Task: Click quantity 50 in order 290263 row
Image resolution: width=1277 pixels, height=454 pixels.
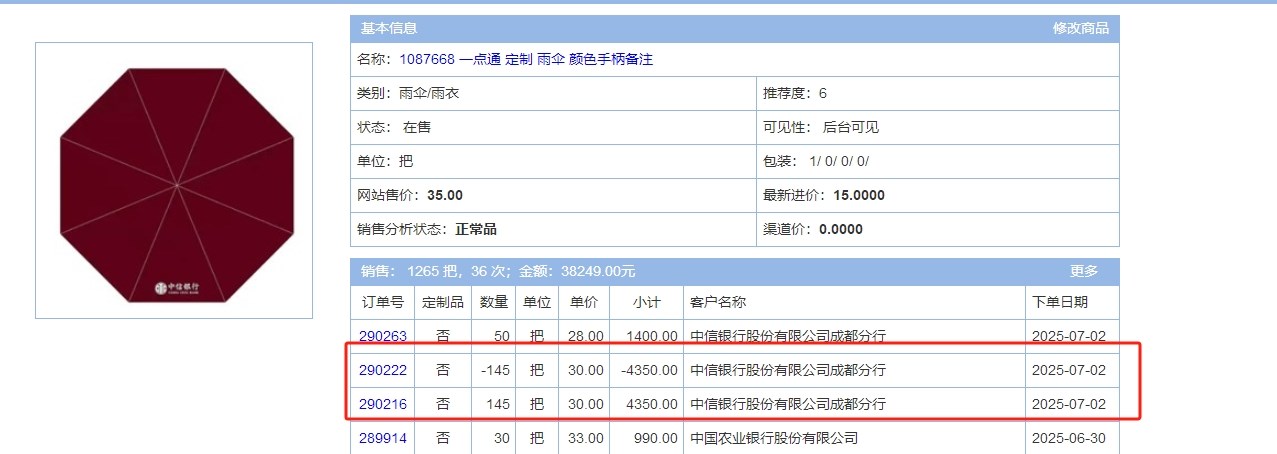Action: [494, 336]
